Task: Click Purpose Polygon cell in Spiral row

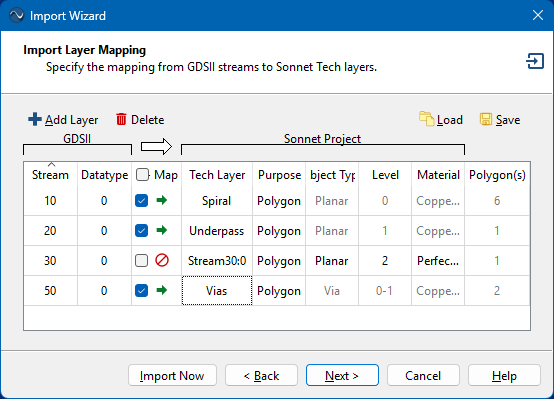Action: [x=279, y=201]
